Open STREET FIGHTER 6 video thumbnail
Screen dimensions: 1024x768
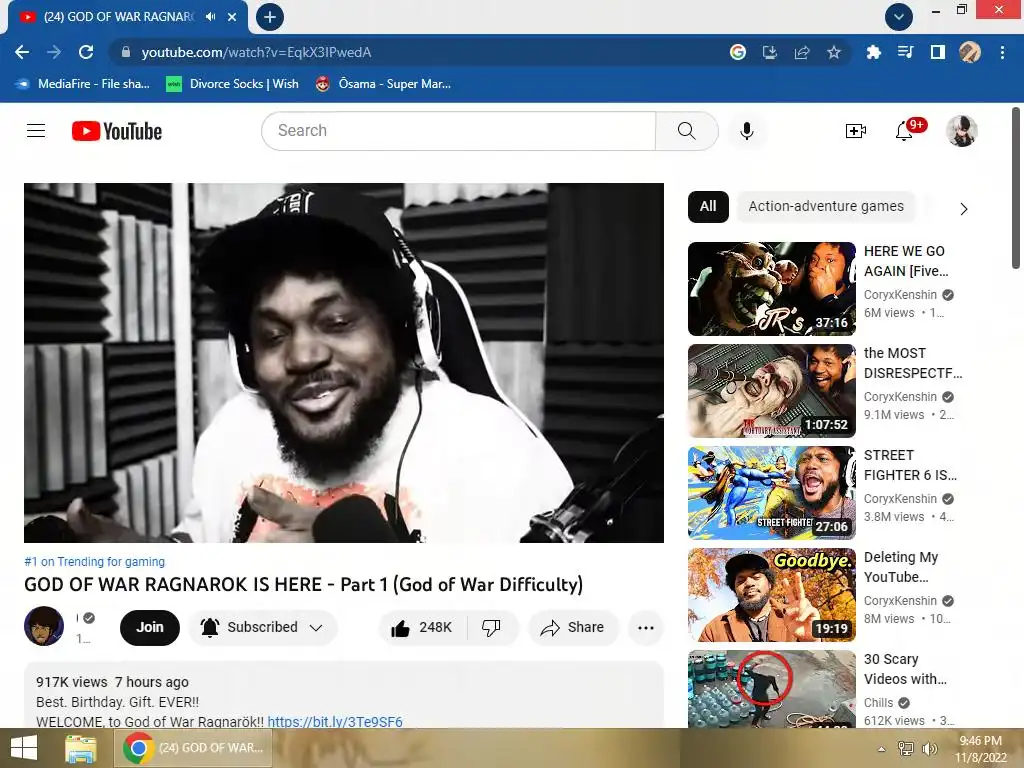point(771,492)
